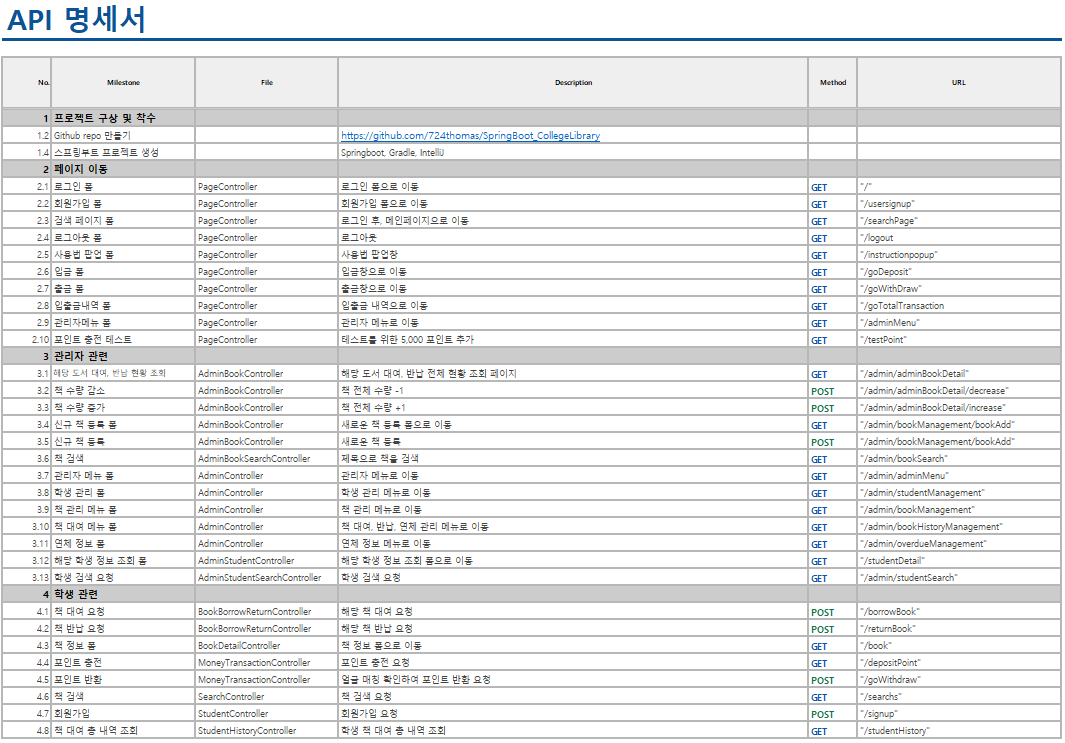Click the "/admin/adminBookDetail/decrease" URL cell
The image size is (1065, 743).
[x=958, y=391]
